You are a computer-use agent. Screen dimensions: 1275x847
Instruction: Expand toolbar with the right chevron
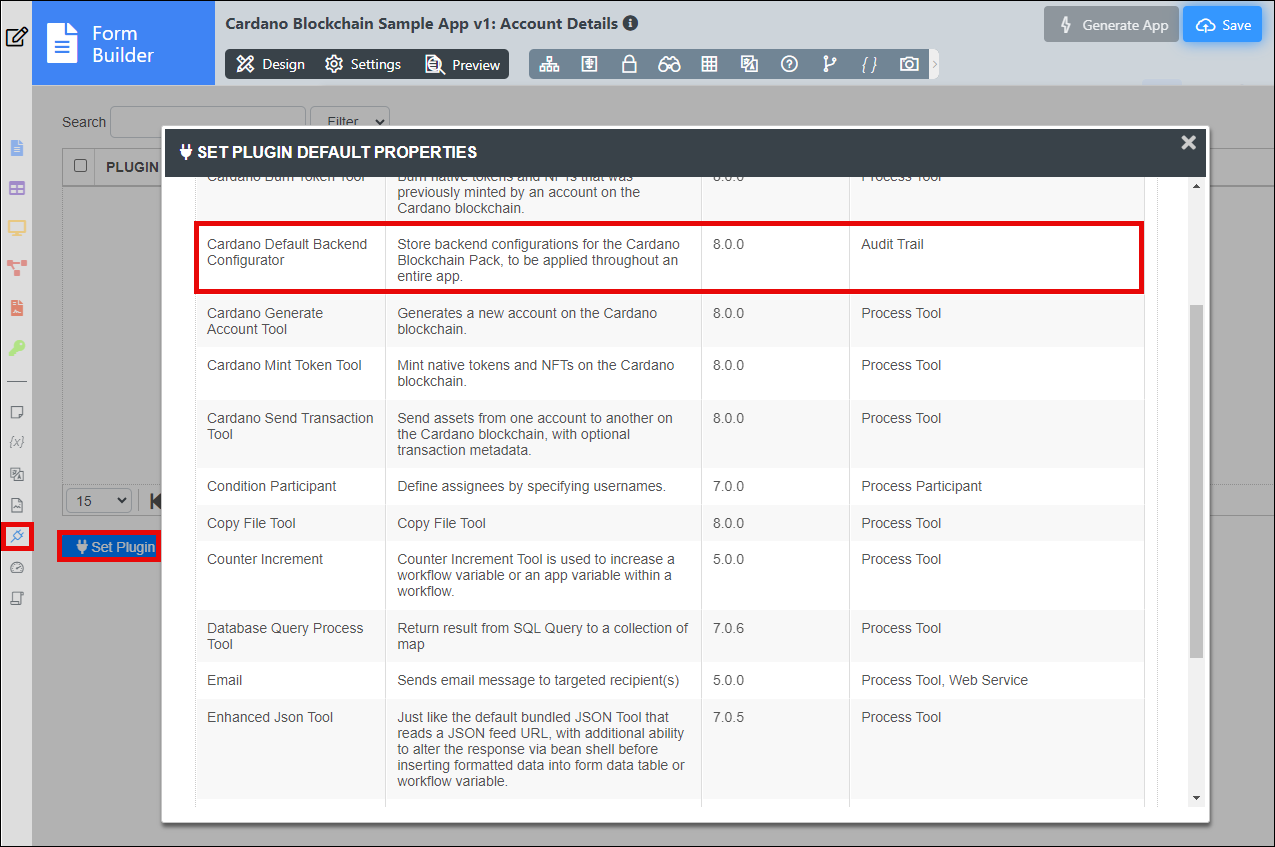[x=935, y=64]
